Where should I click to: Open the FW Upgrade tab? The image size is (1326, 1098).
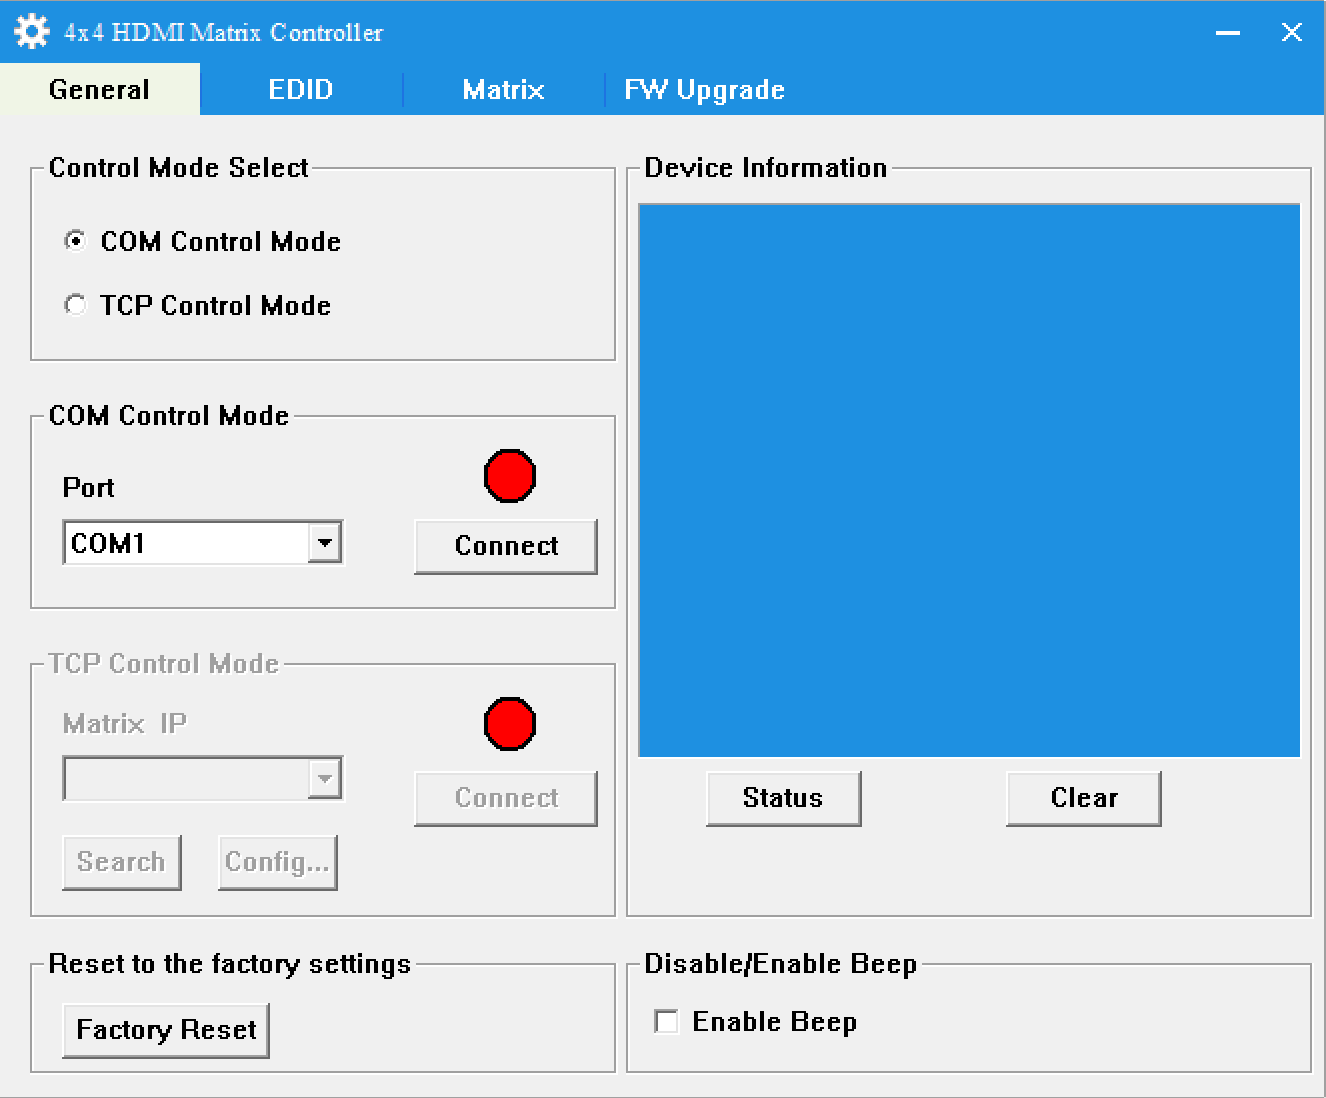705,89
